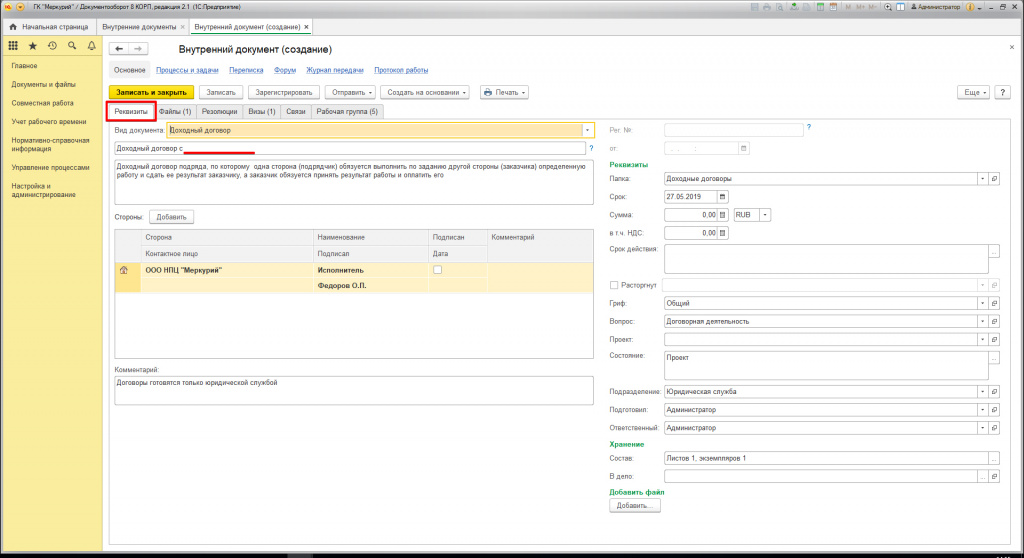
Task: Open the Создать на основании dropdown
Action: click(425, 92)
